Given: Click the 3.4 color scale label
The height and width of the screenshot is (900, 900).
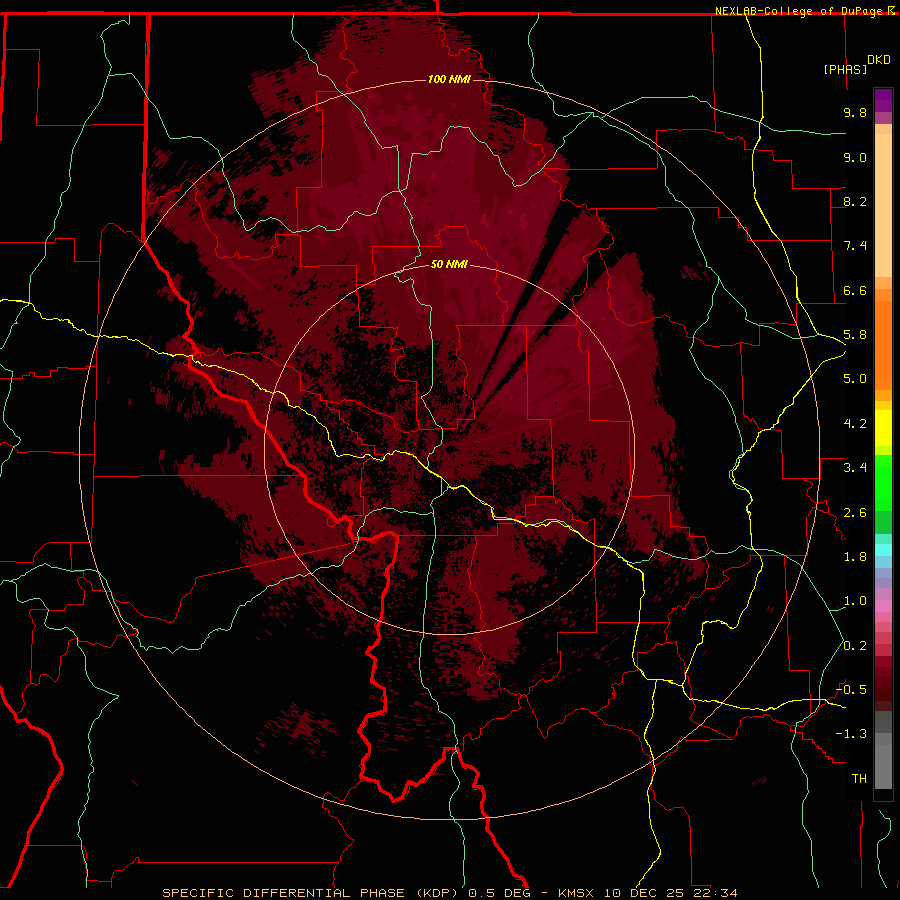Looking at the screenshot, I should pos(855,468).
